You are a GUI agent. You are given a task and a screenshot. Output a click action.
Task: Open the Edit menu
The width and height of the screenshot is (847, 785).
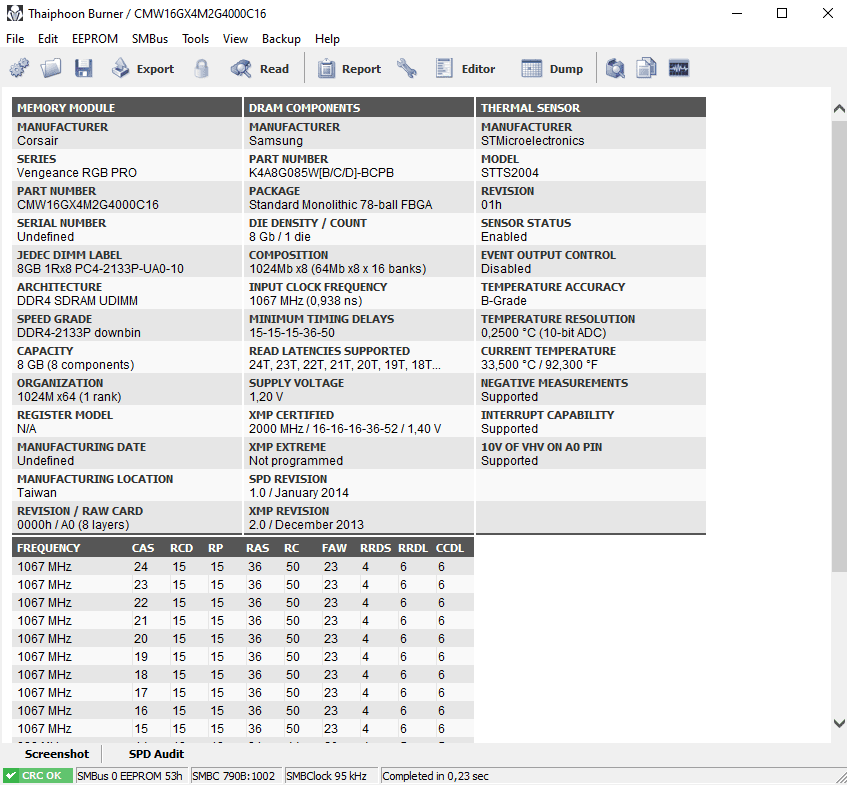(48, 39)
